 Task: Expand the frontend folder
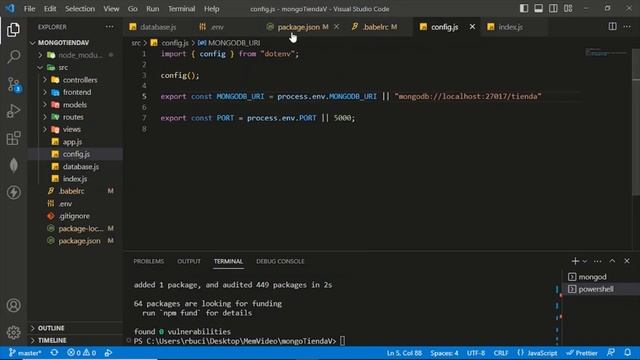tap(45, 92)
